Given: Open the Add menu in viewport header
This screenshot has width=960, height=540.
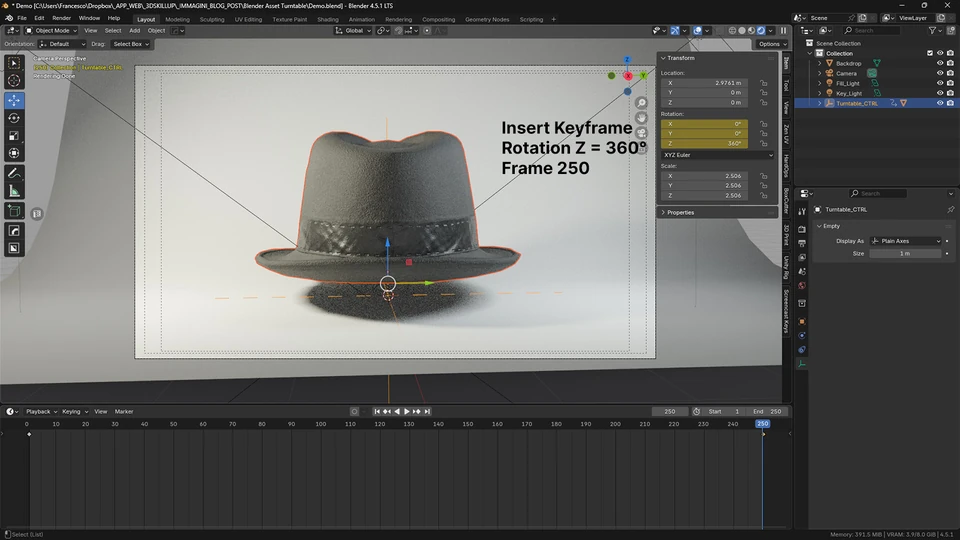Looking at the screenshot, I should (134, 31).
